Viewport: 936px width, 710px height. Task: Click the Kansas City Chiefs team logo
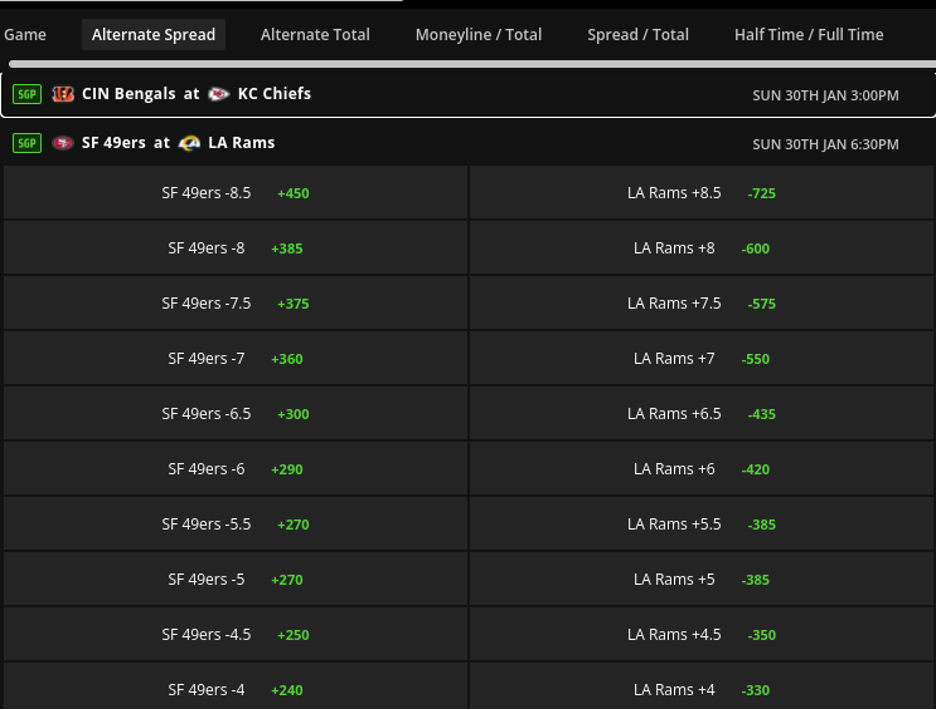tap(218, 94)
